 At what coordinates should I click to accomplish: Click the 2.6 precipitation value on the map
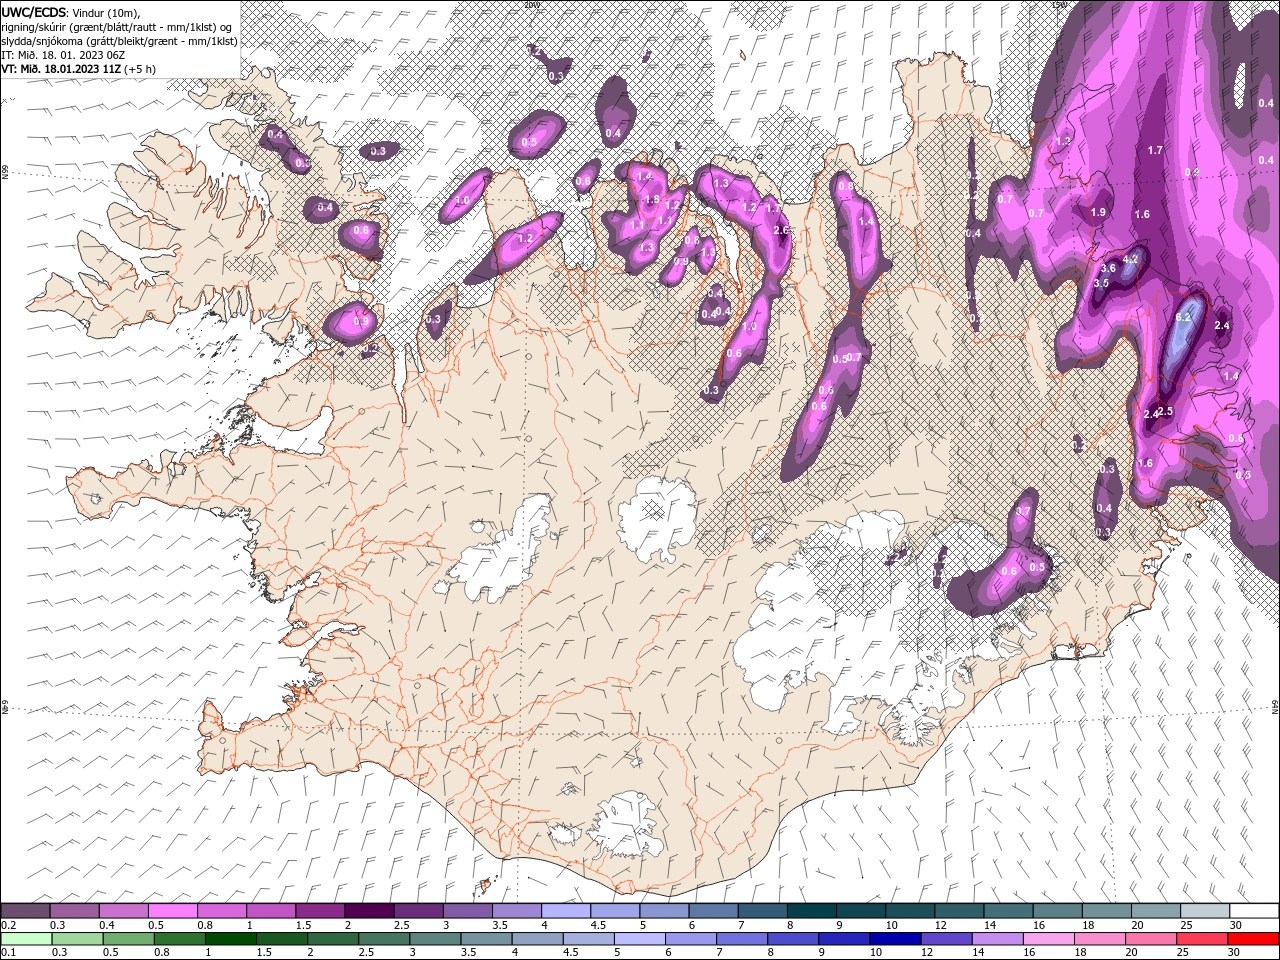pos(782,231)
